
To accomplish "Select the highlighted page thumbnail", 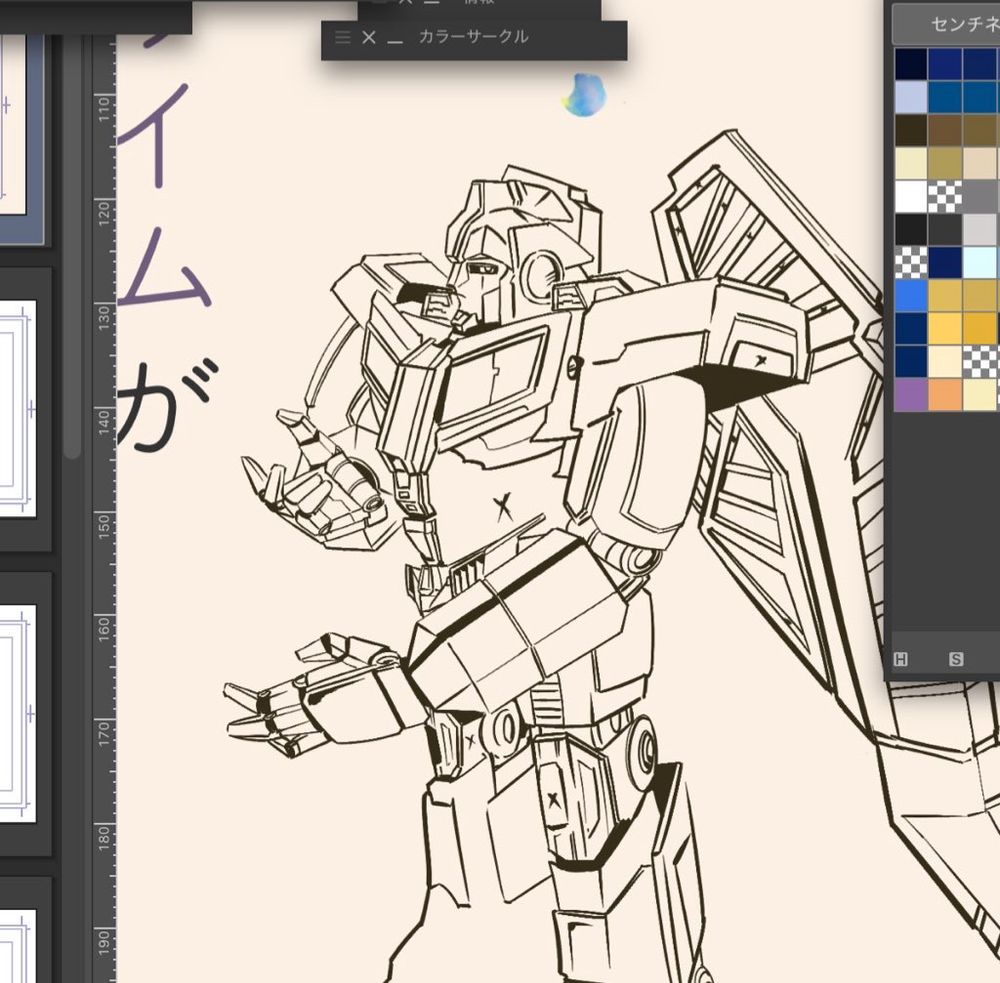I will (x=21, y=140).
